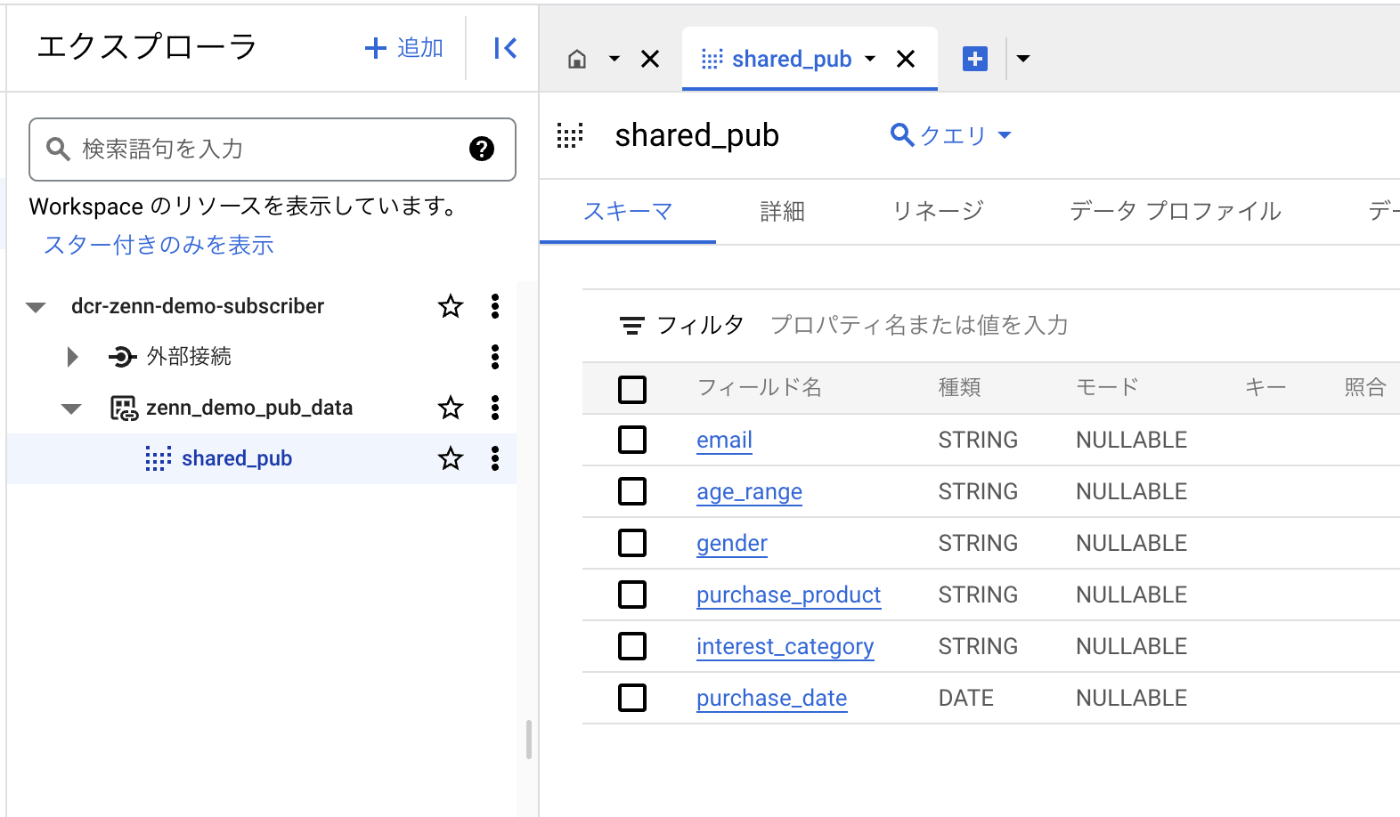This screenshot has width=1400, height=817.
Task: Open more menu for shared_pub table
Action: 495,459
